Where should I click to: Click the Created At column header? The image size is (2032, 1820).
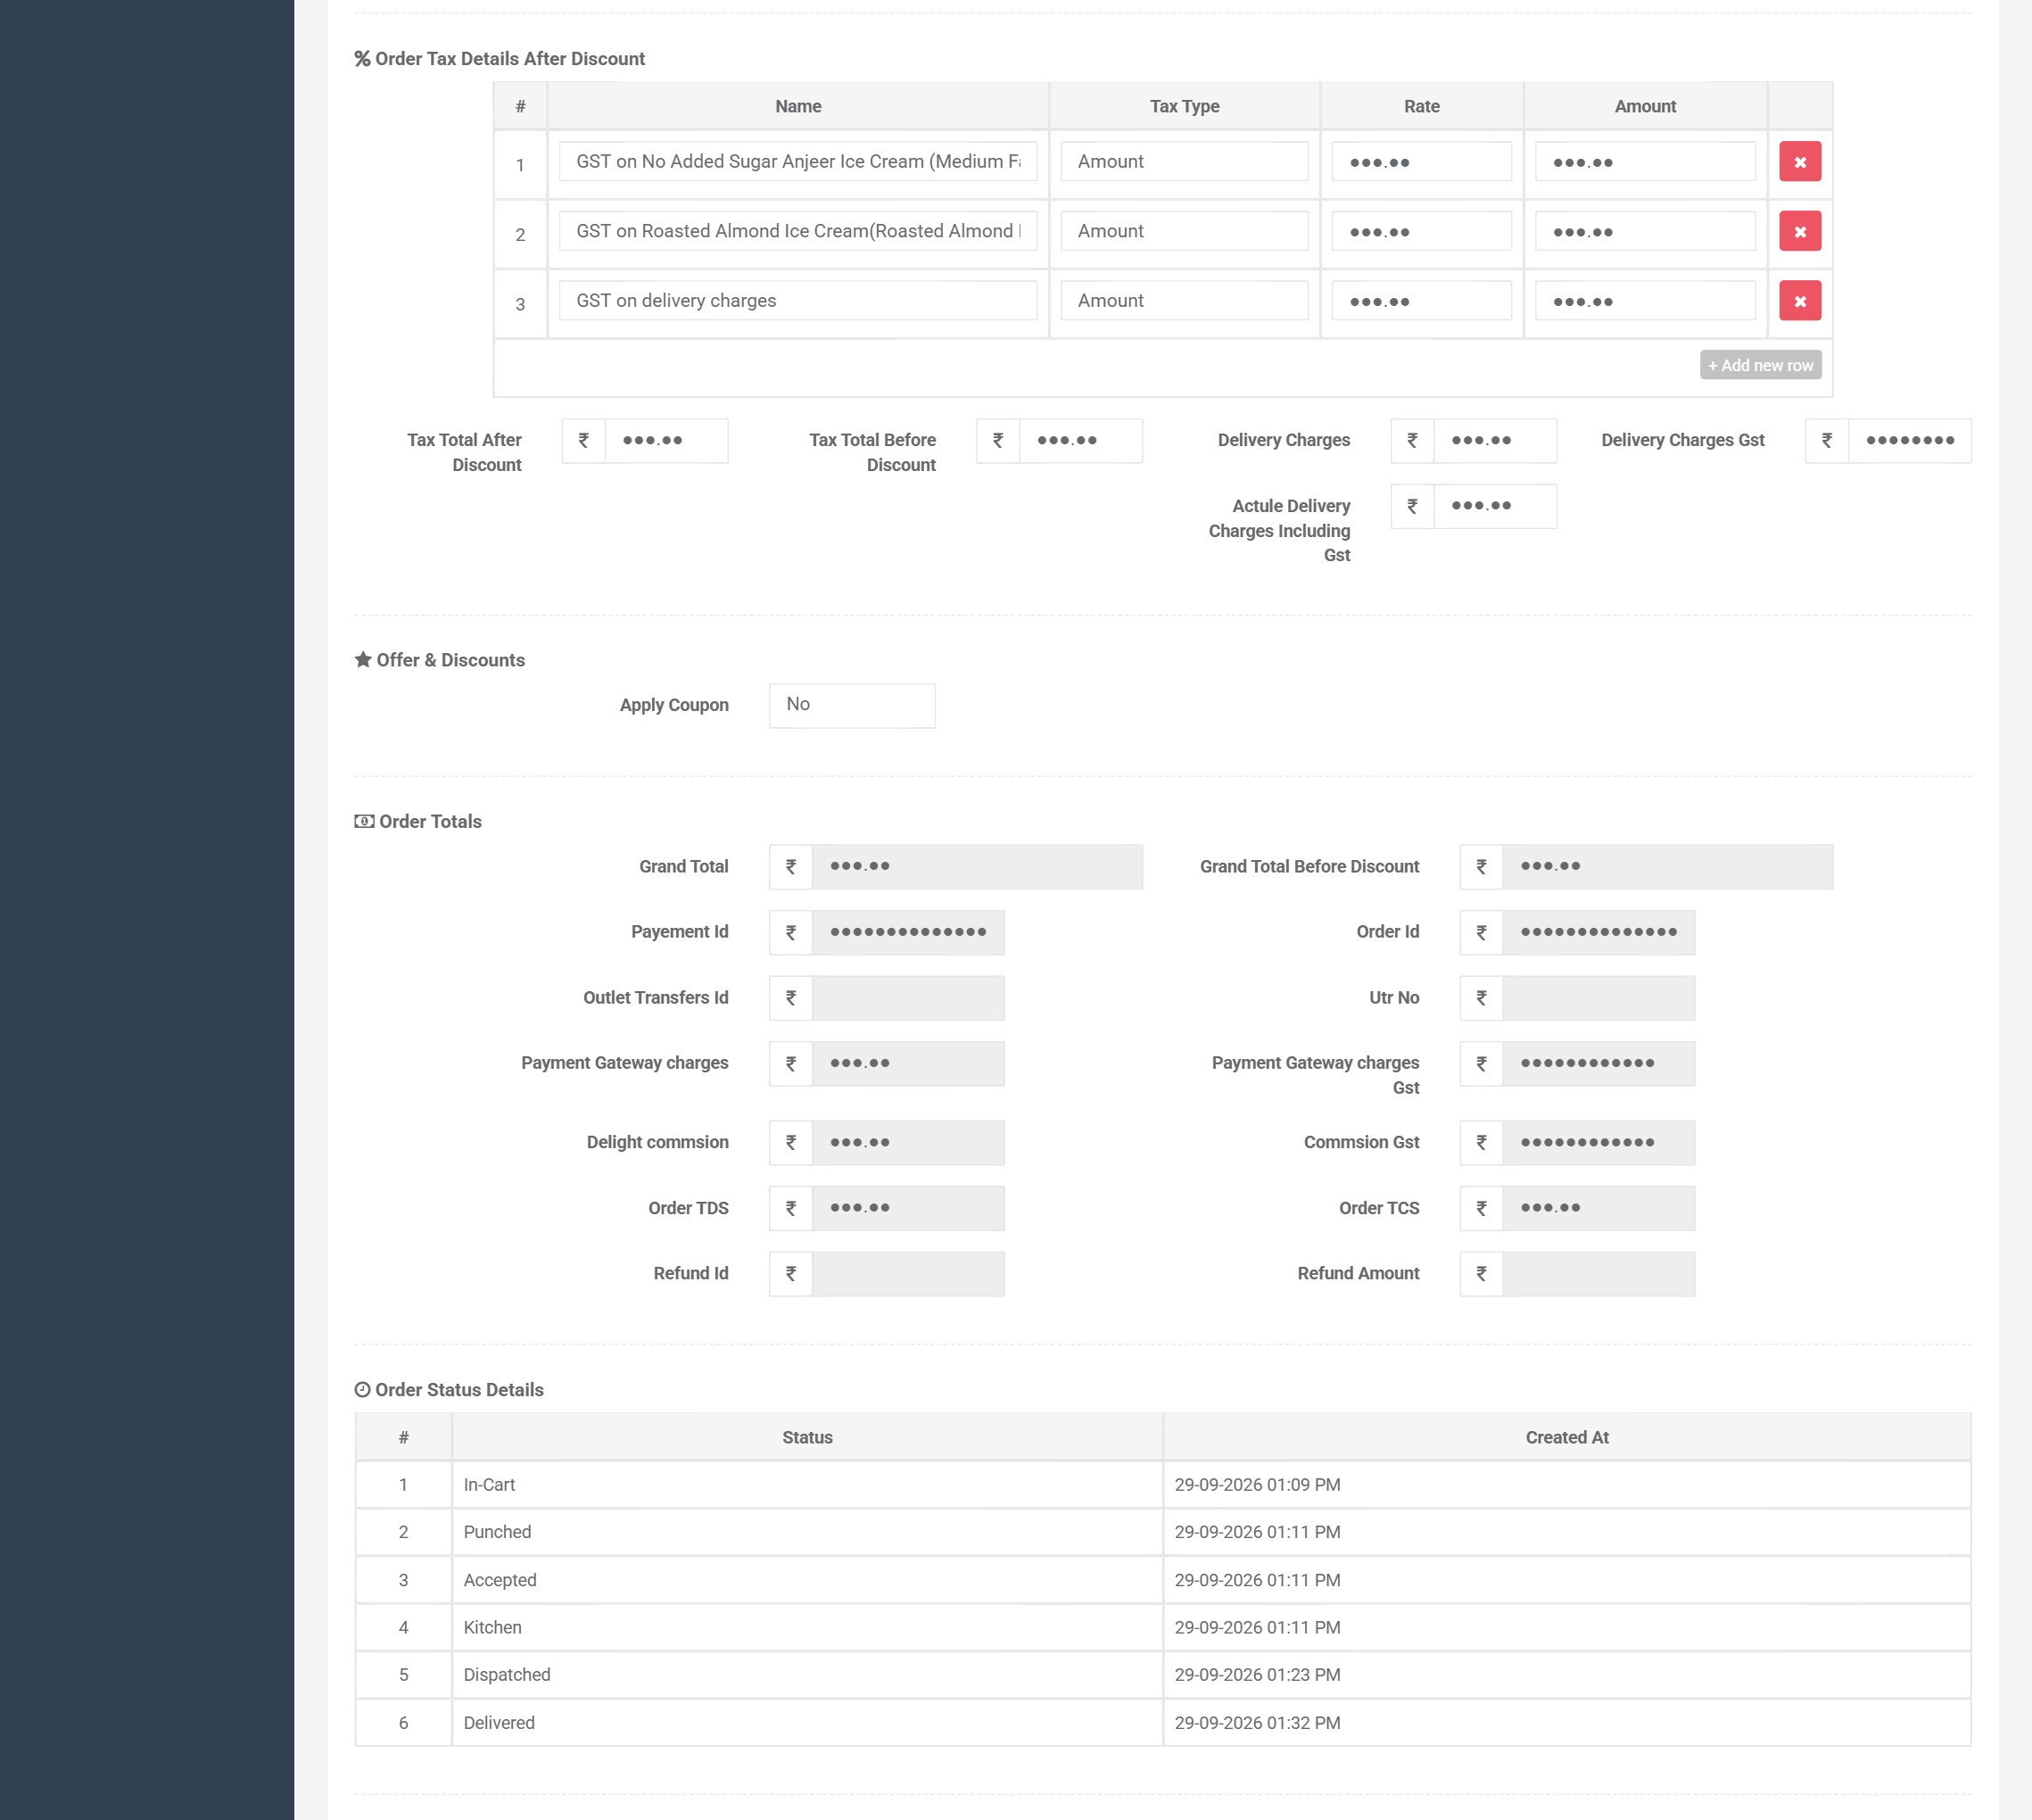pyautogui.click(x=1566, y=1437)
